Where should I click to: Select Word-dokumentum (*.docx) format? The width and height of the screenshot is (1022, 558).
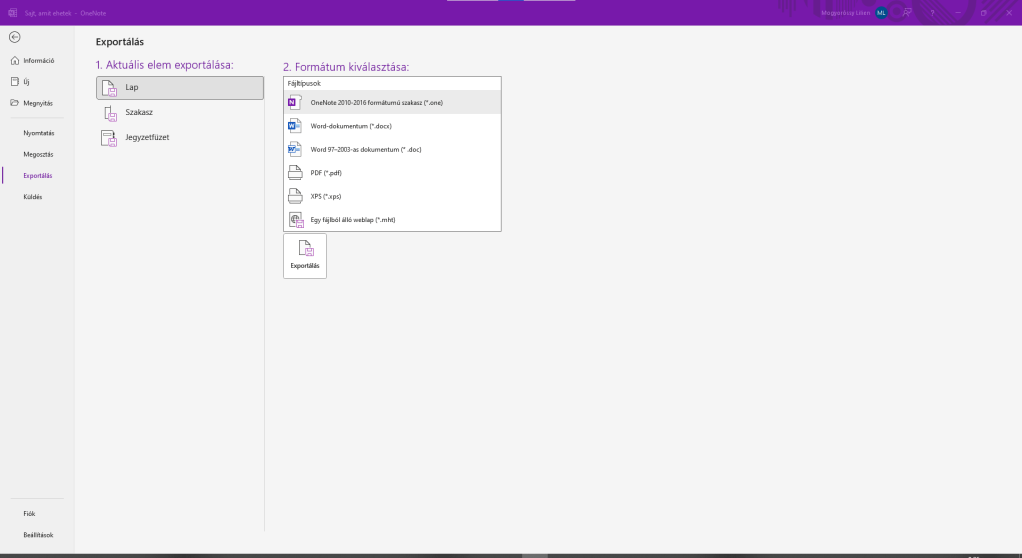(391, 126)
